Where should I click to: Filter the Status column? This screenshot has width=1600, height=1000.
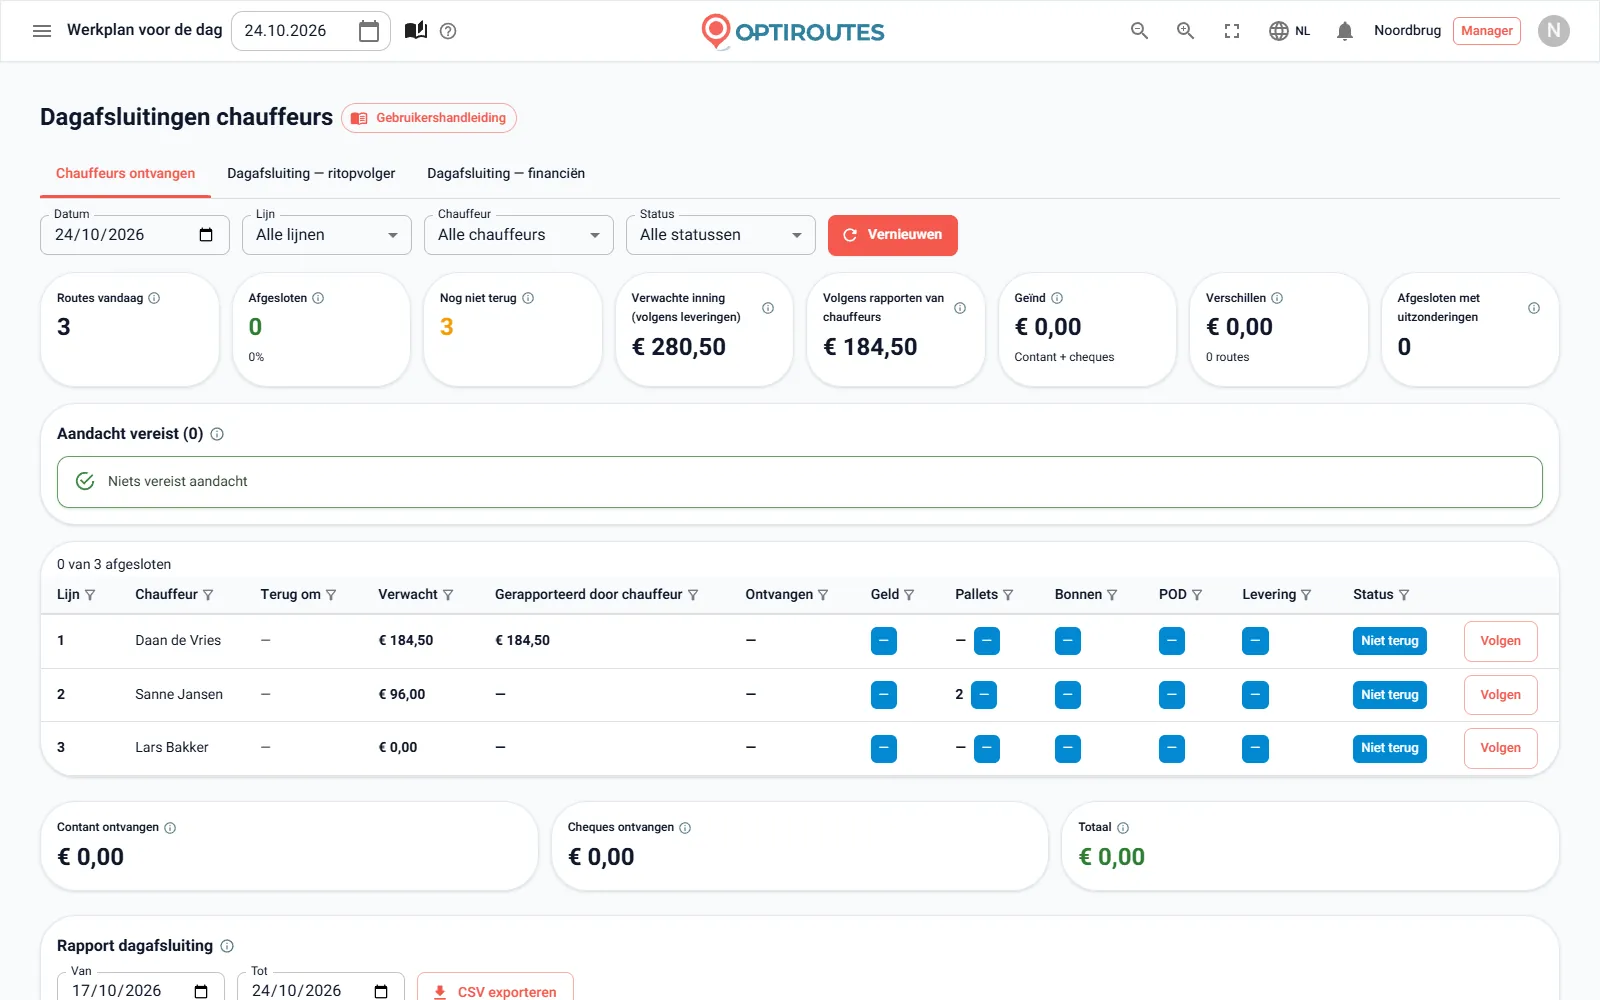(1404, 595)
